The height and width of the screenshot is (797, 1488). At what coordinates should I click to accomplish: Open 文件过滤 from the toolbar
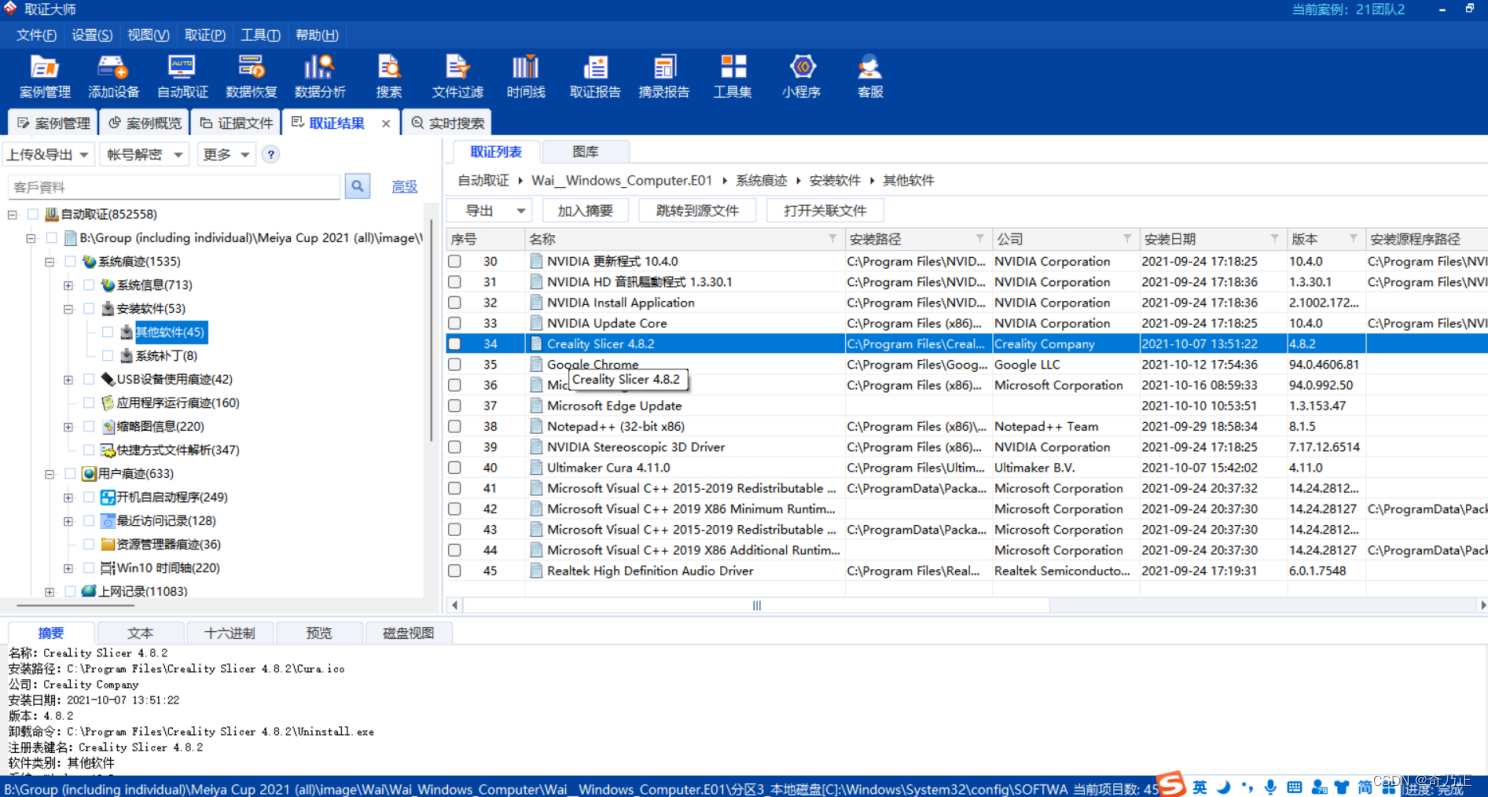[x=457, y=77]
